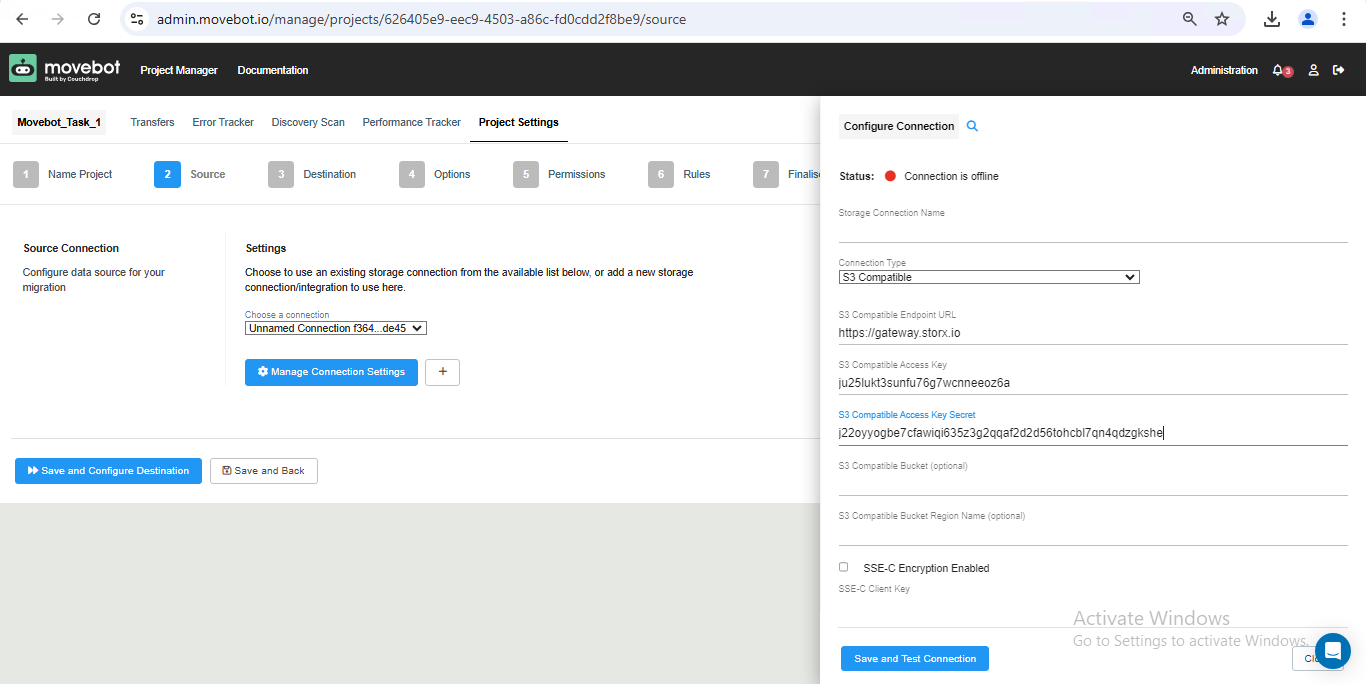This screenshot has height=684, width=1366.
Task: Go to Rules step
Action: [697, 174]
